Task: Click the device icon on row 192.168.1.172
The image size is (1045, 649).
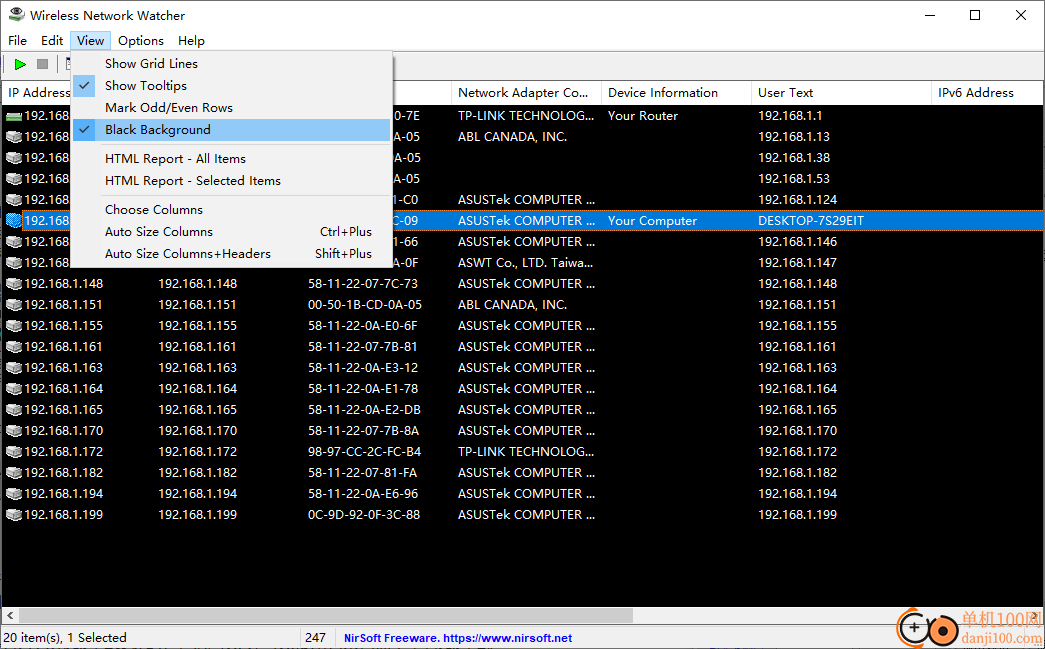Action: coord(14,452)
